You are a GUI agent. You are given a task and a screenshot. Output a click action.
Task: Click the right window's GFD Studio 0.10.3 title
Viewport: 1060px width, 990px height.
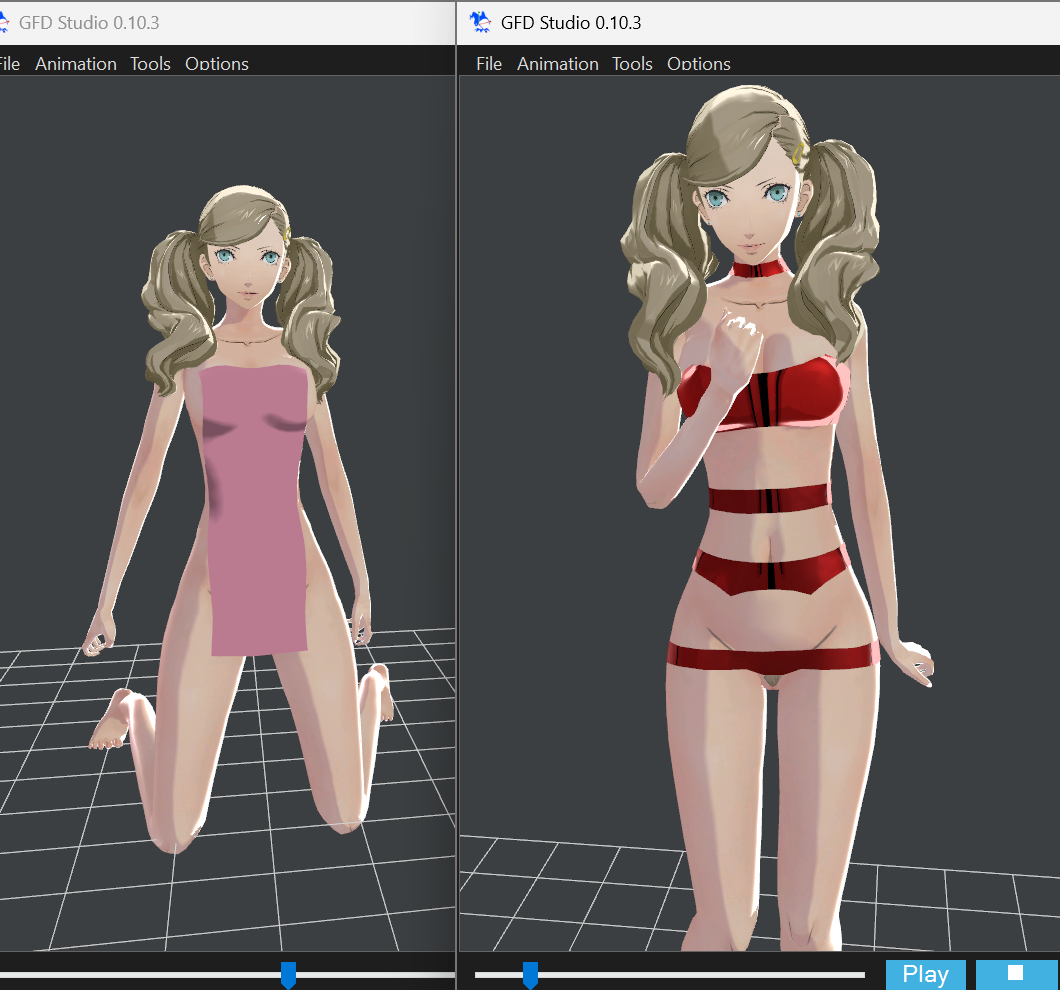pyautogui.click(x=571, y=23)
